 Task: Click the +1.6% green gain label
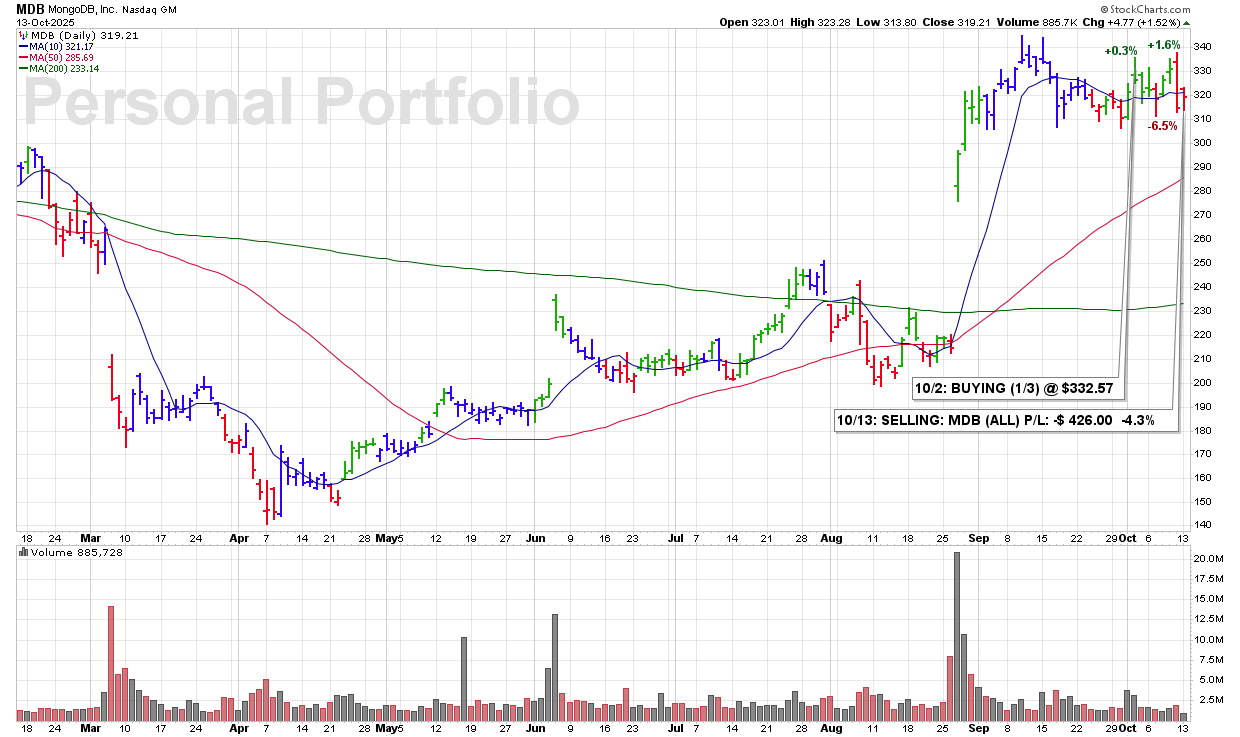coord(1163,45)
